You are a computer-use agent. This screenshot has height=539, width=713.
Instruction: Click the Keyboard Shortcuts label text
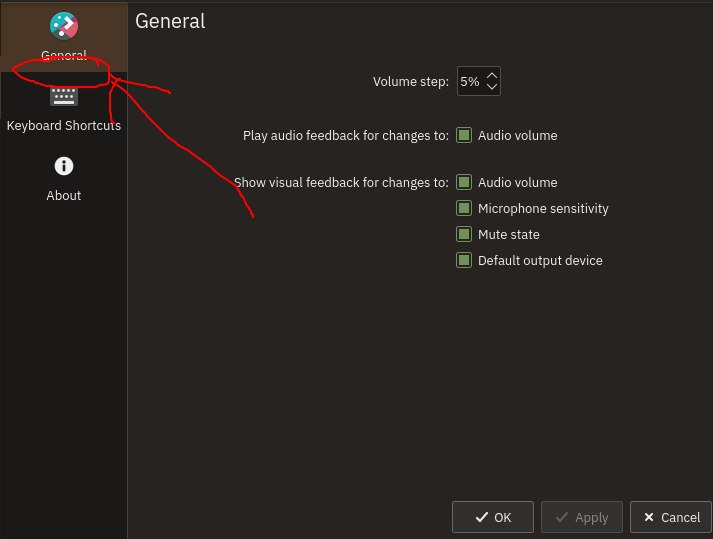point(64,126)
